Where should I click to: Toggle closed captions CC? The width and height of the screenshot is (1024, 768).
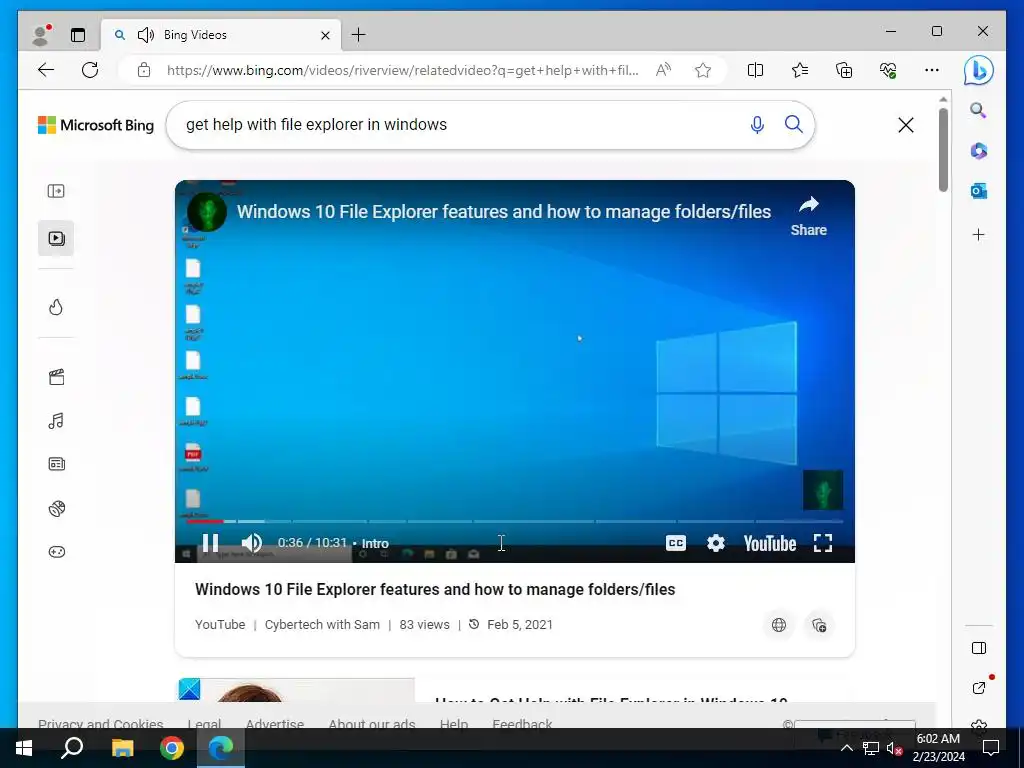[676, 543]
